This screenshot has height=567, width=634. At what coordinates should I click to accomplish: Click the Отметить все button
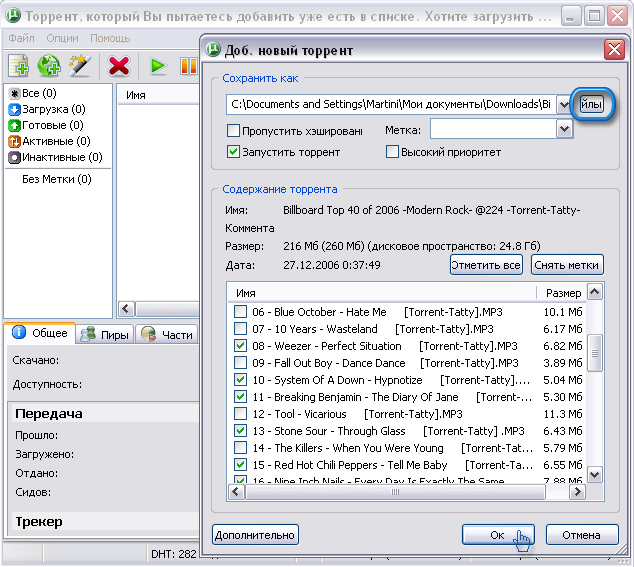[x=486, y=265]
